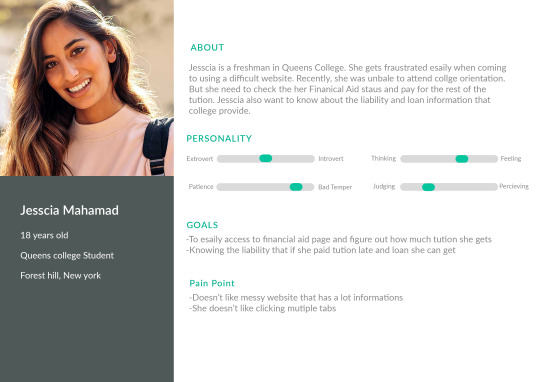Select the multiple tabs pain point line
Screen dimensions: 540x382
pyautogui.click(x=262, y=308)
